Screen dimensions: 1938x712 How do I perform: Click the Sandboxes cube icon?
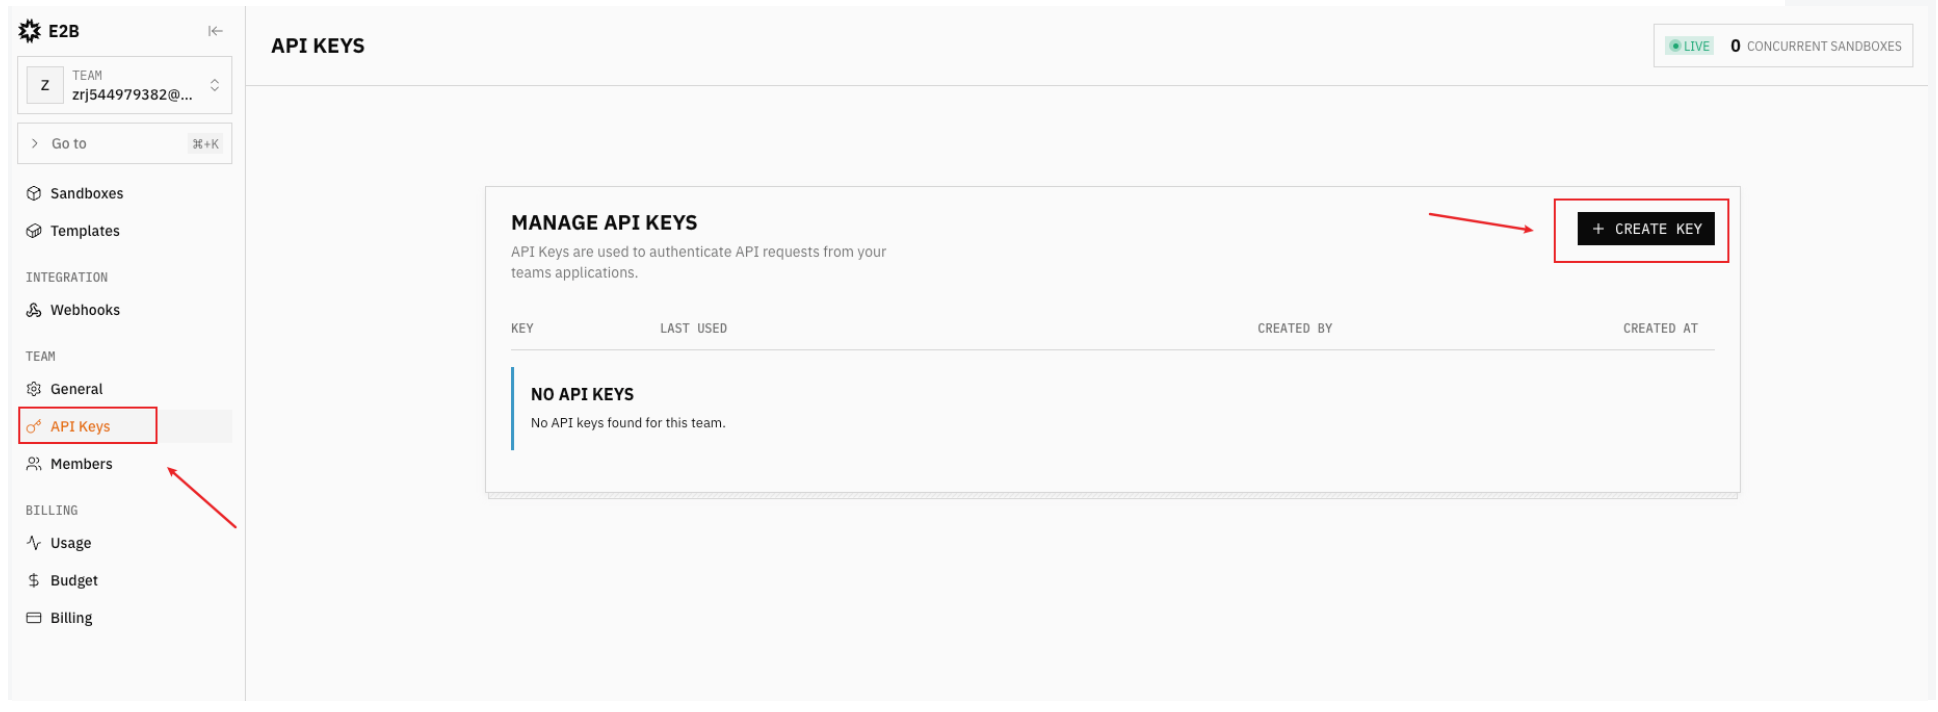click(34, 193)
